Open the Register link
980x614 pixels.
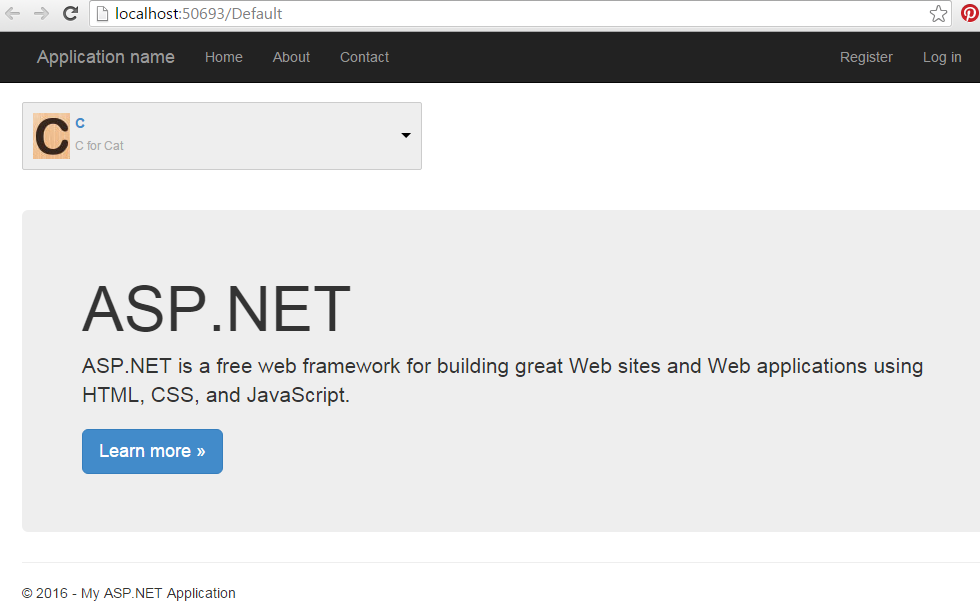click(x=866, y=57)
